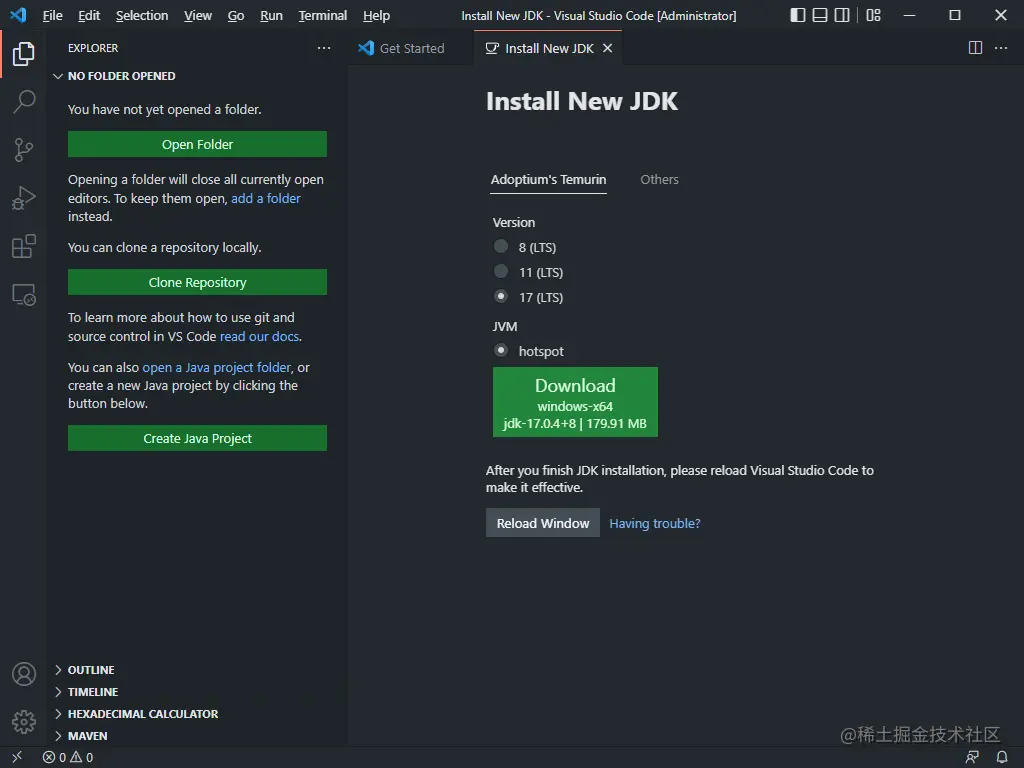The height and width of the screenshot is (768, 1024).
Task: Click the Create Java Project button
Action: [197, 438]
